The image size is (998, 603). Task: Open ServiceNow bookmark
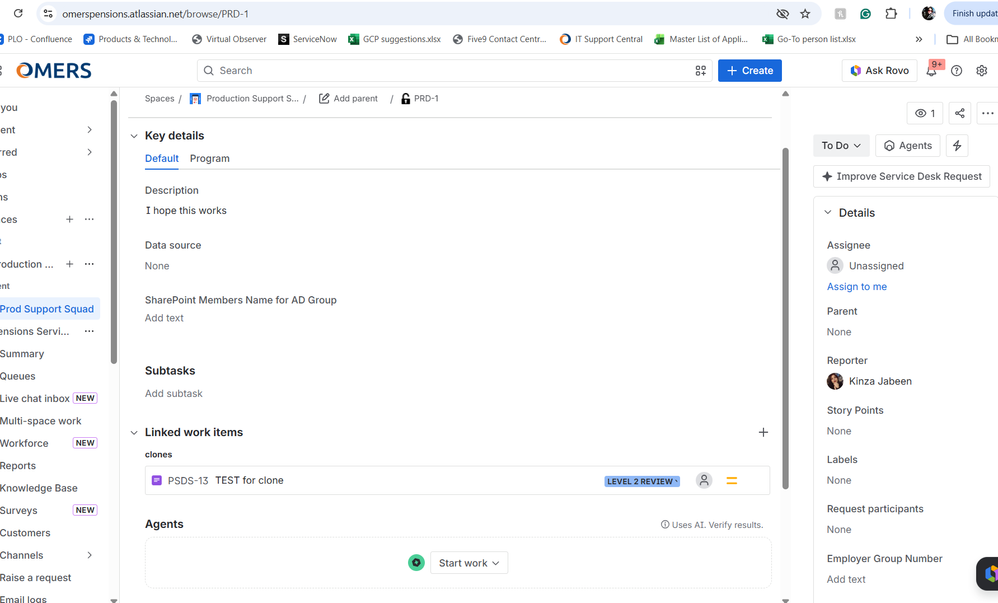(x=307, y=39)
